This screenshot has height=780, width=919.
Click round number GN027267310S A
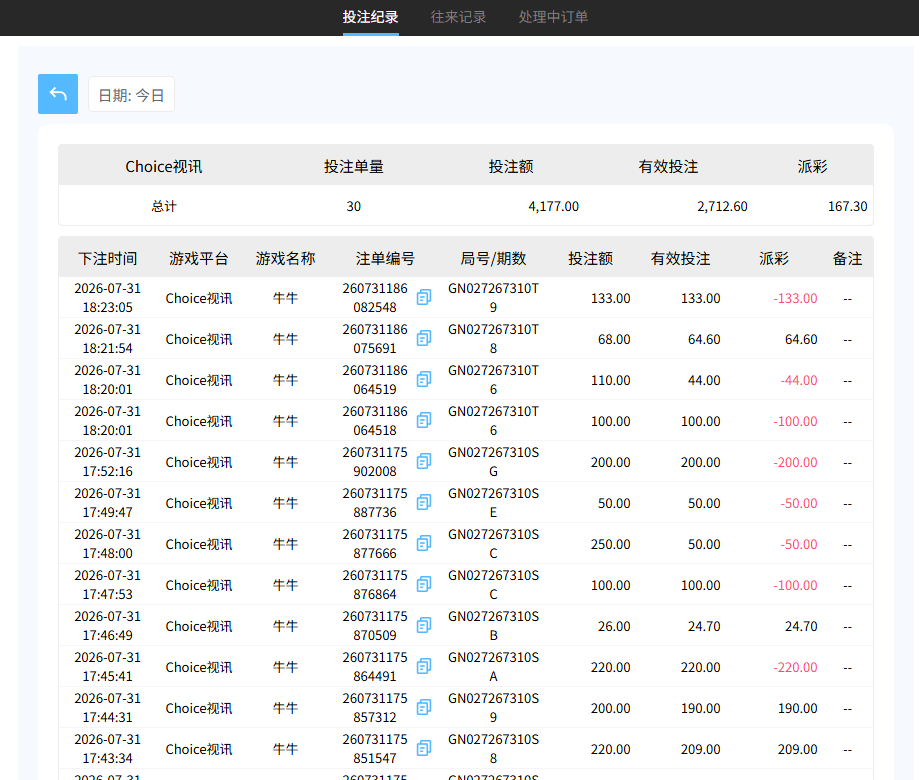493,667
